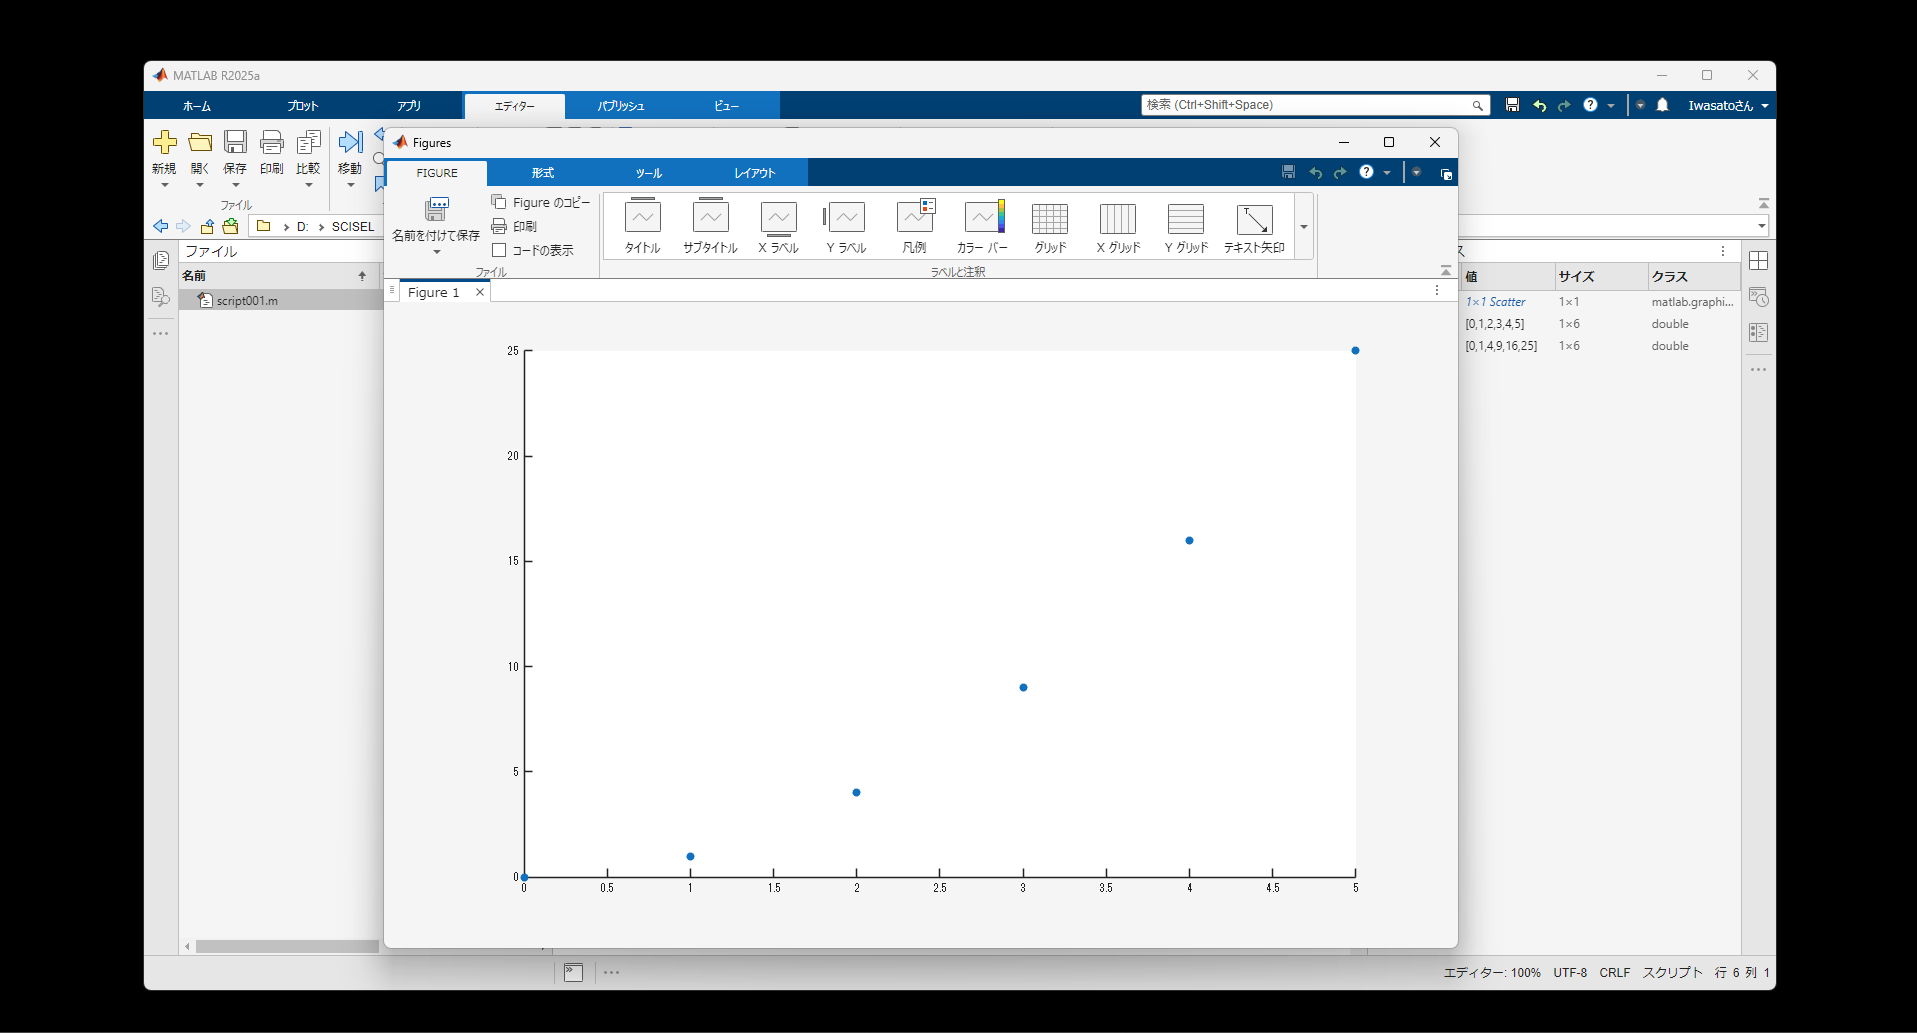Click the undo icon in the quick access toolbar
Image resolution: width=1917 pixels, height=1033 pixels.
tap(1539, 105)
